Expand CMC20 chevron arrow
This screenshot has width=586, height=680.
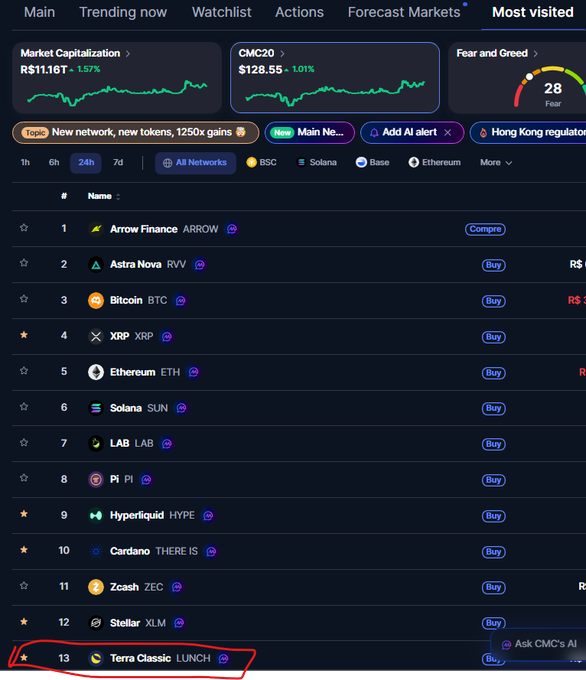[282, 54]
